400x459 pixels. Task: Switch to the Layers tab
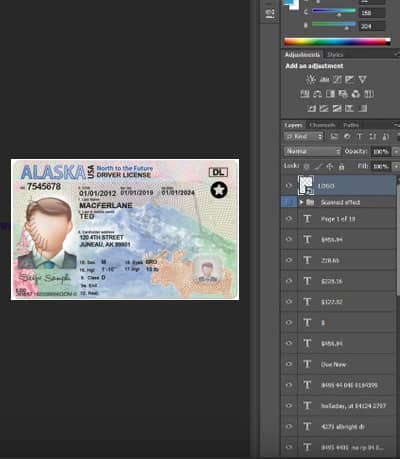coord(293,125)
